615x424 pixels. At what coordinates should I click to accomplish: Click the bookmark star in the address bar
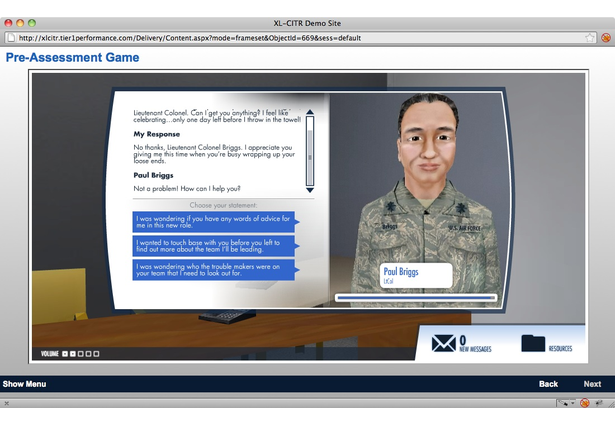pyautogui.click(x=590, y=38)
